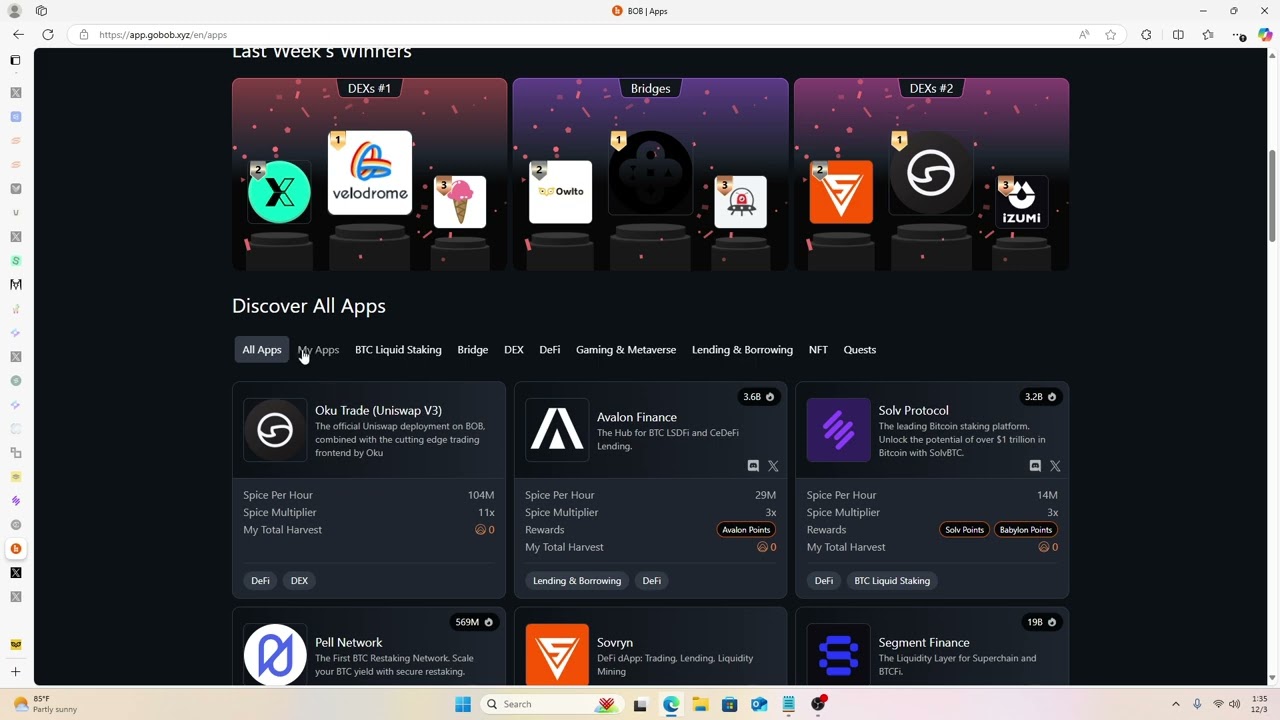Screen dimensions: 1280x720
Task: Switch to active BOB tab in sidebar
Action: (x=15, y=549)
